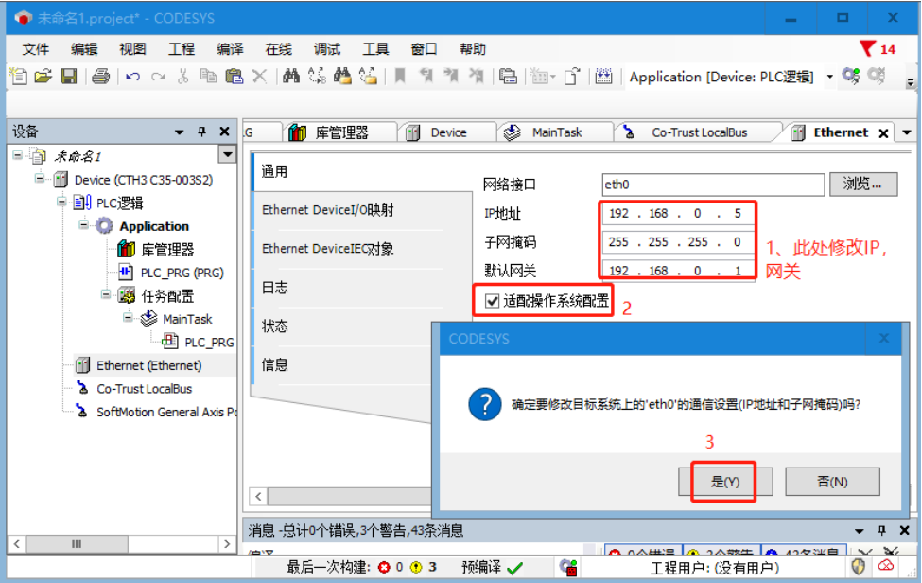Image resolution: width=922 pixels, height=583 pixels.
Task: Click the Copy toolbar icon
Action: (208, 76)
